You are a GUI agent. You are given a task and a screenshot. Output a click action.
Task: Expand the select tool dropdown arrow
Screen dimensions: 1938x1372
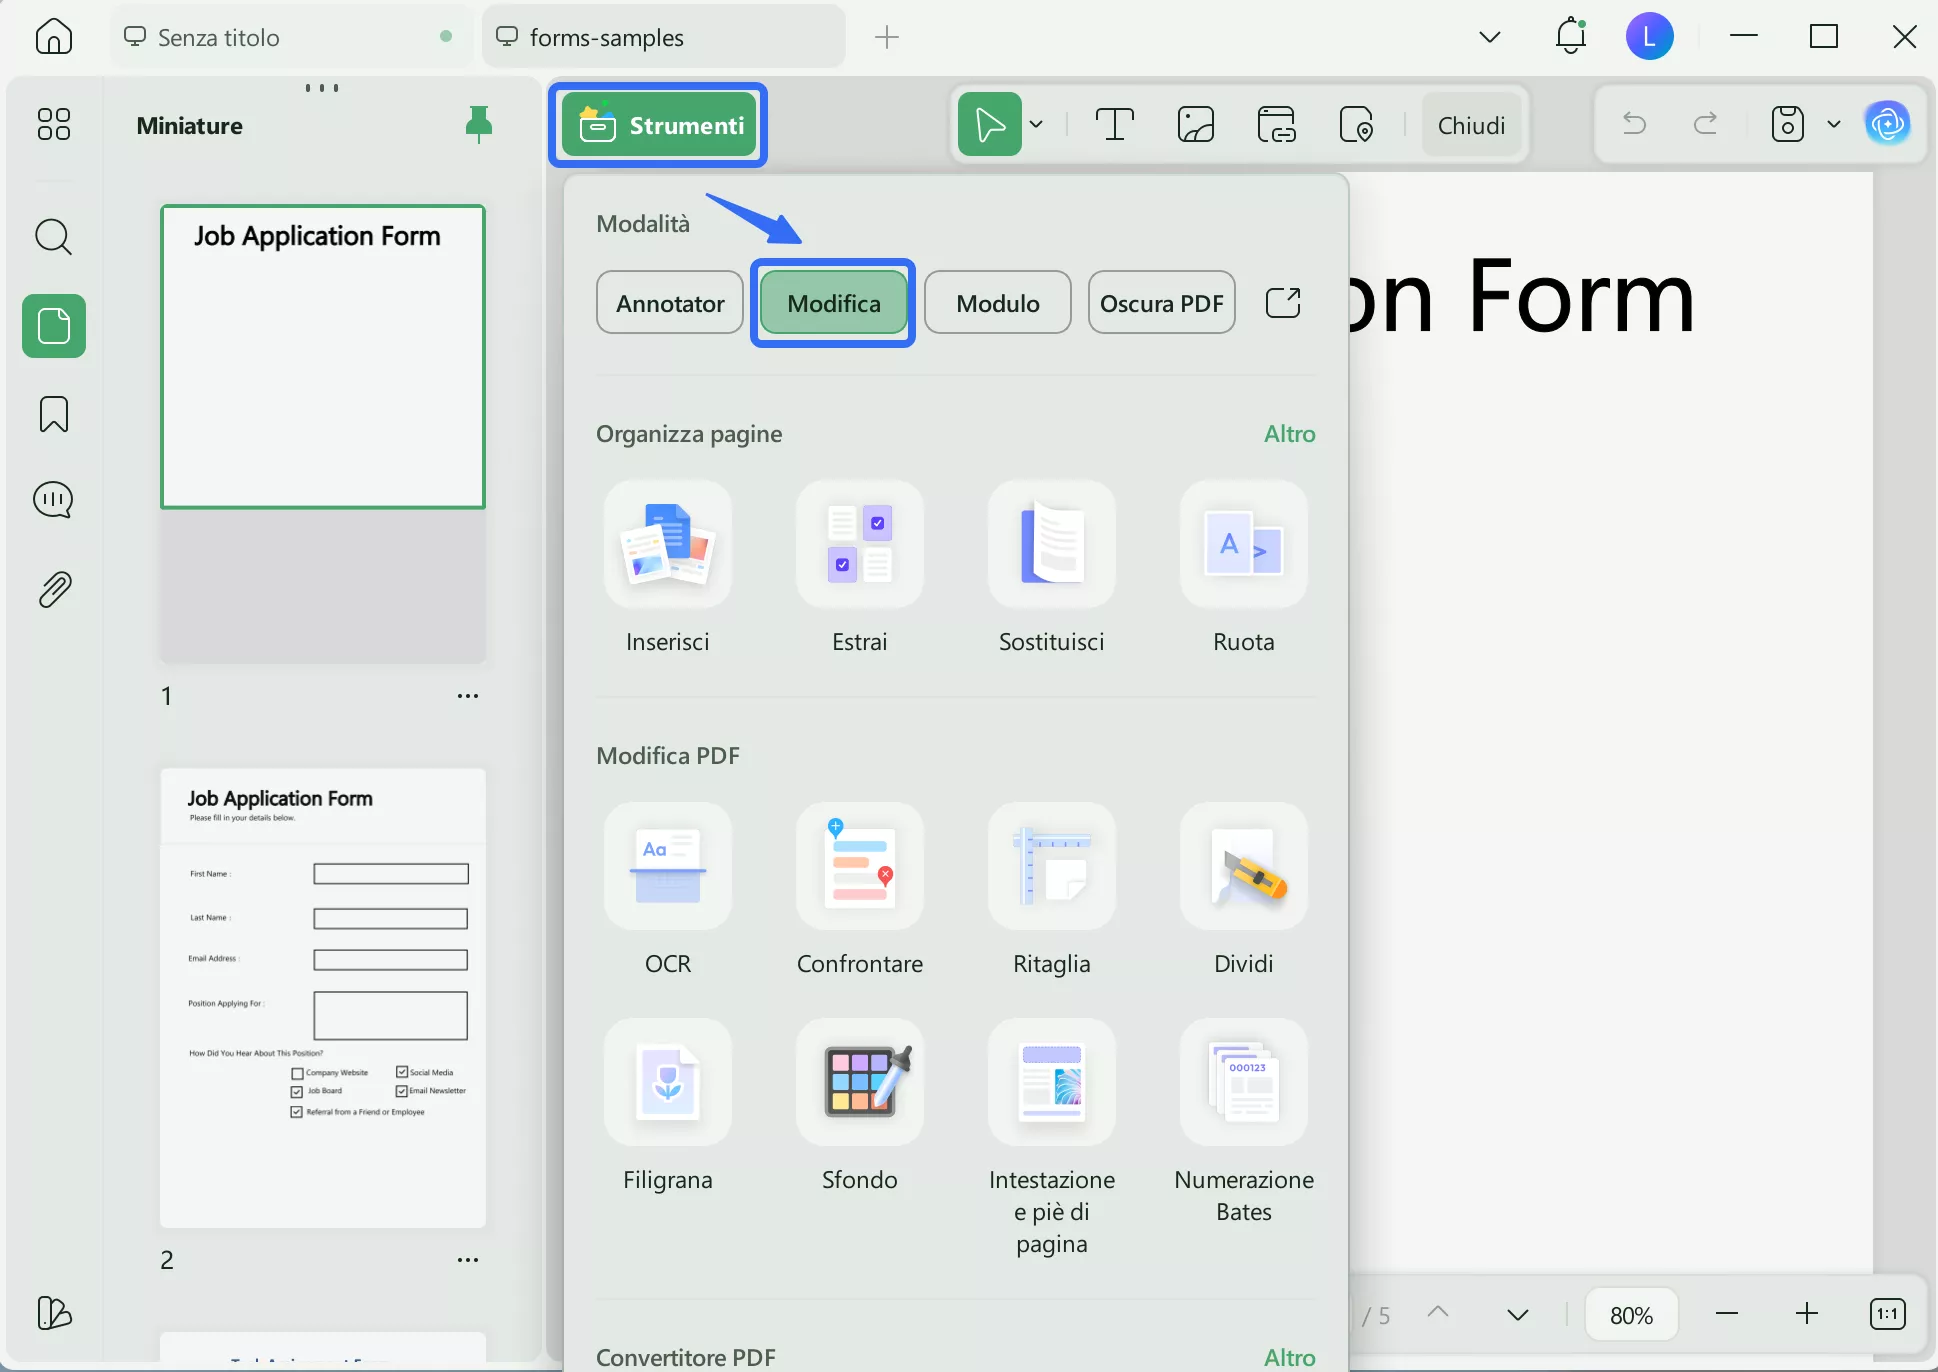(x=1036, y=125)
